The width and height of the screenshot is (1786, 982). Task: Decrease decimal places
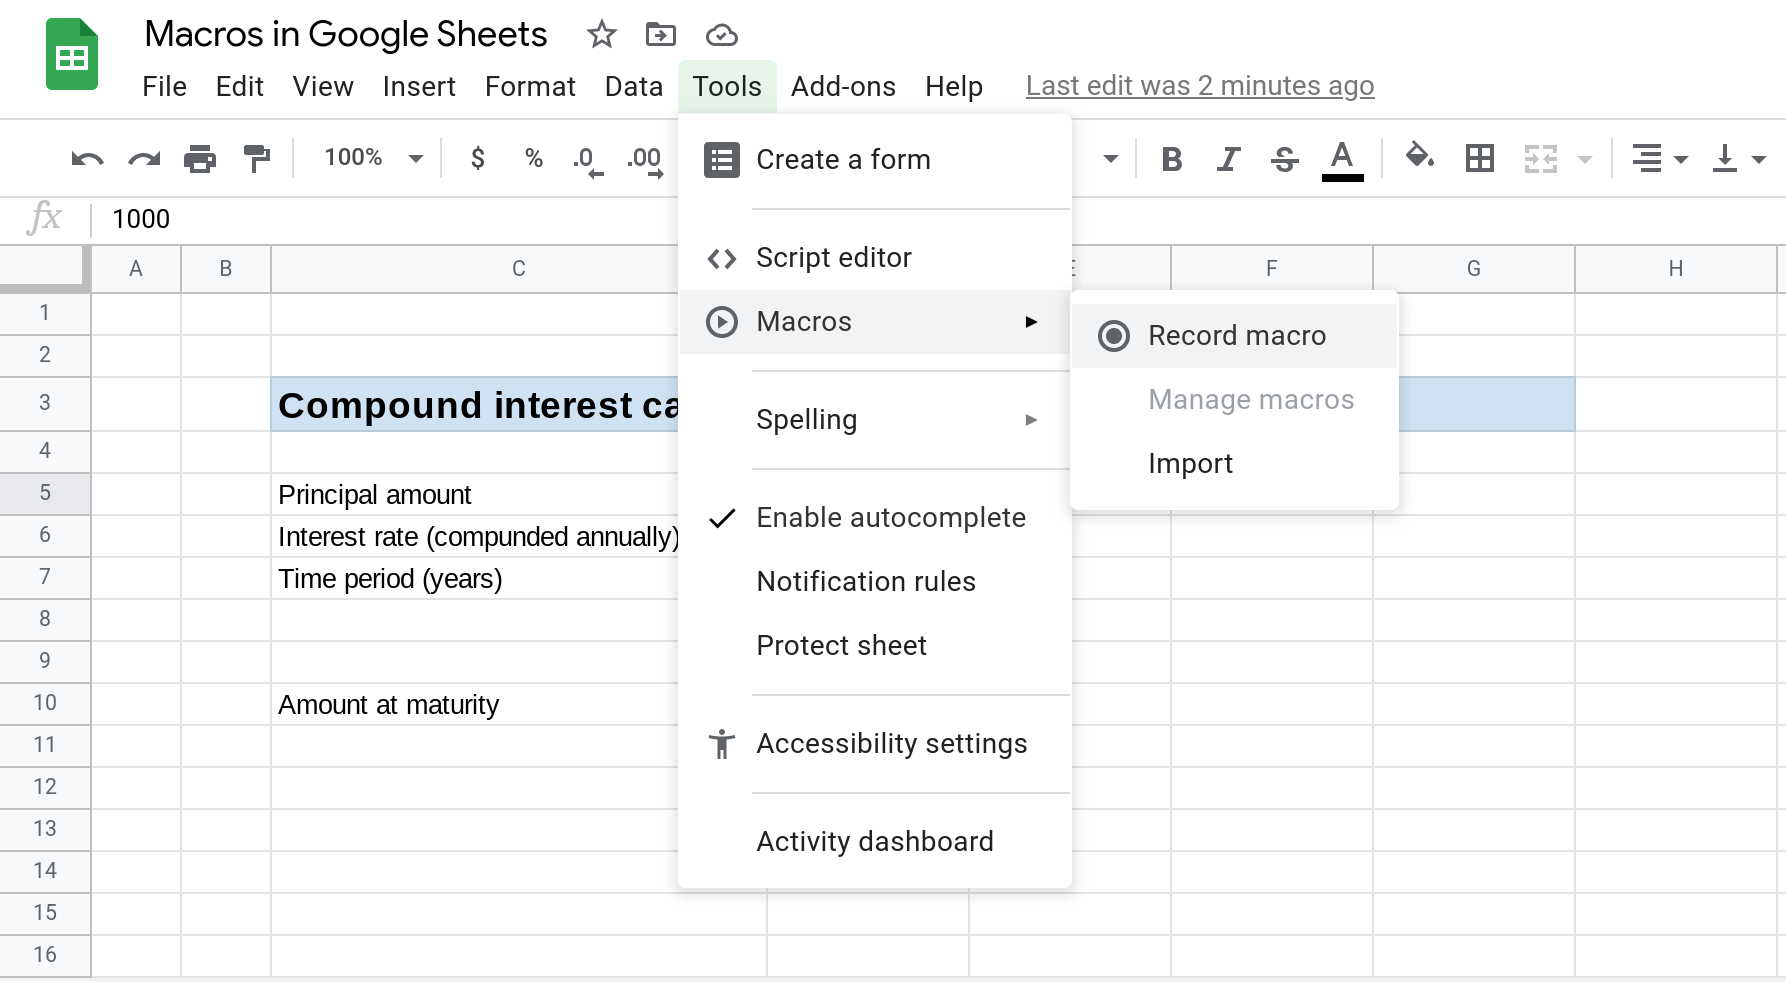588,160
